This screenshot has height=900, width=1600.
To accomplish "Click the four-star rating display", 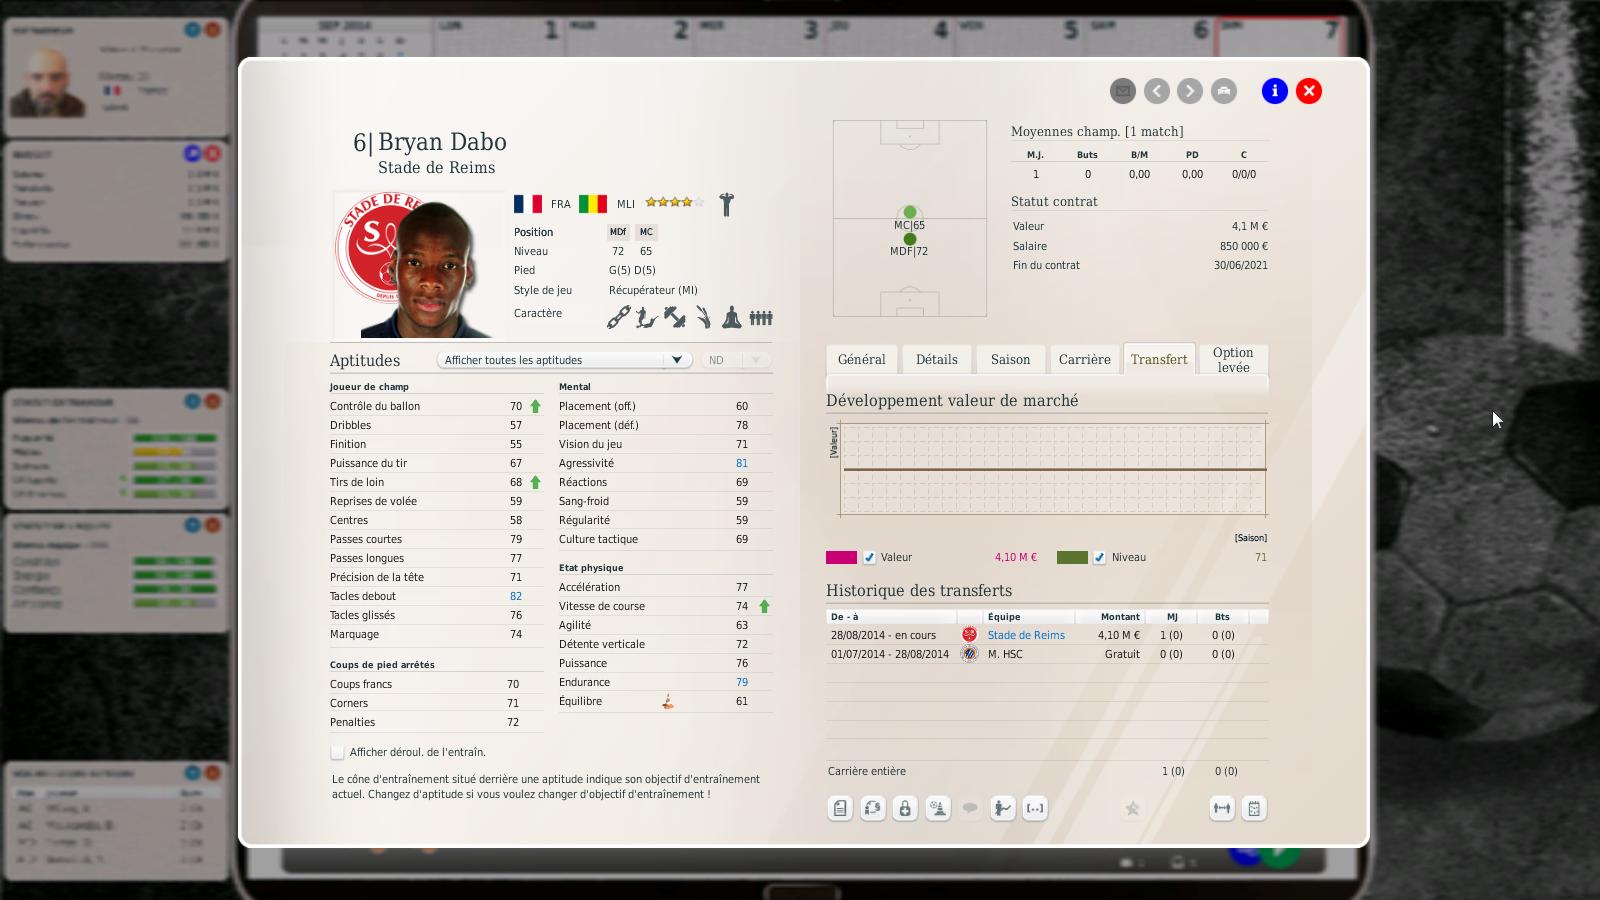I will click(674, 202).
